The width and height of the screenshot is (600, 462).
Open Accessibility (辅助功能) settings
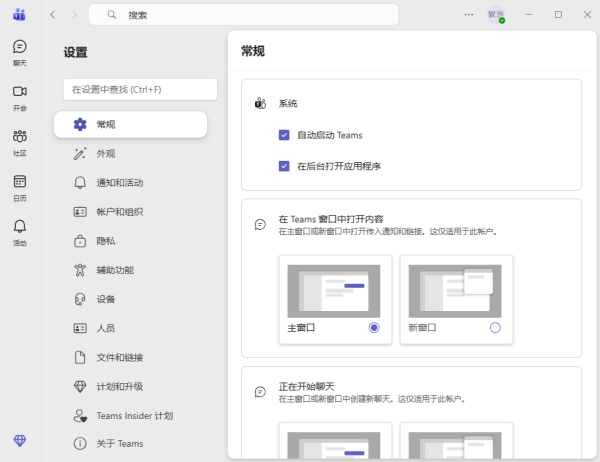click(130, 270)
